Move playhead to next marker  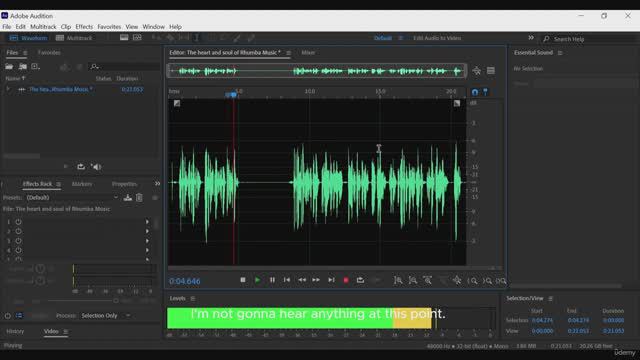[331, 280]
